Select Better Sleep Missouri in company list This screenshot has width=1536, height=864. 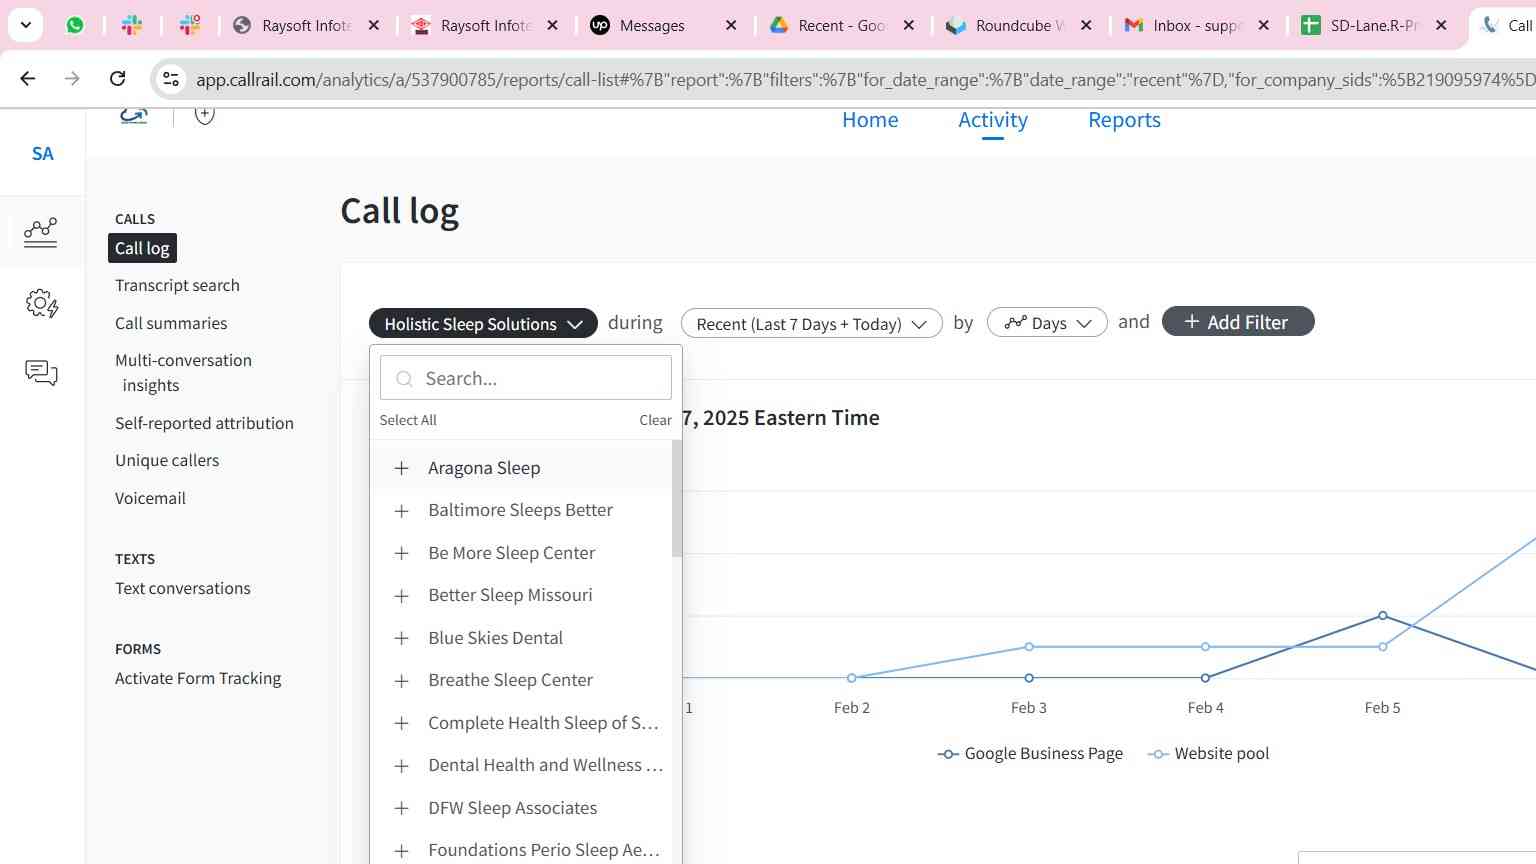[510, 595]
